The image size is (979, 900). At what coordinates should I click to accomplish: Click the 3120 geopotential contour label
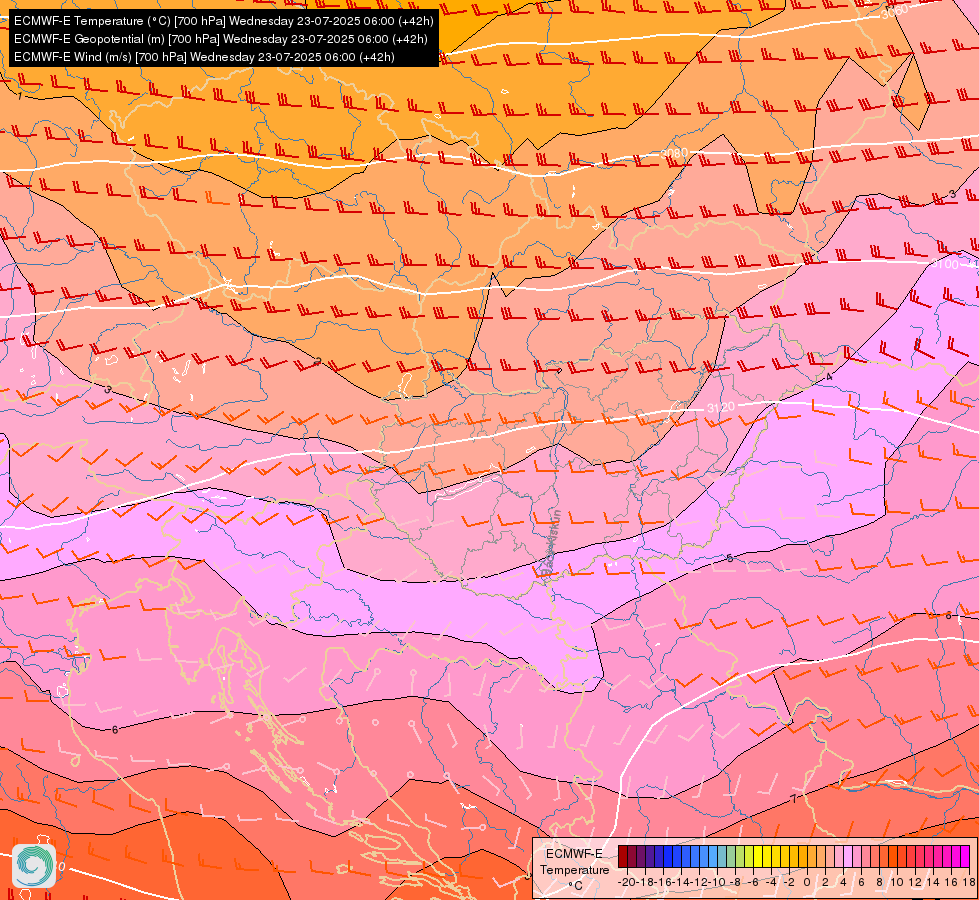coord(721,407)
